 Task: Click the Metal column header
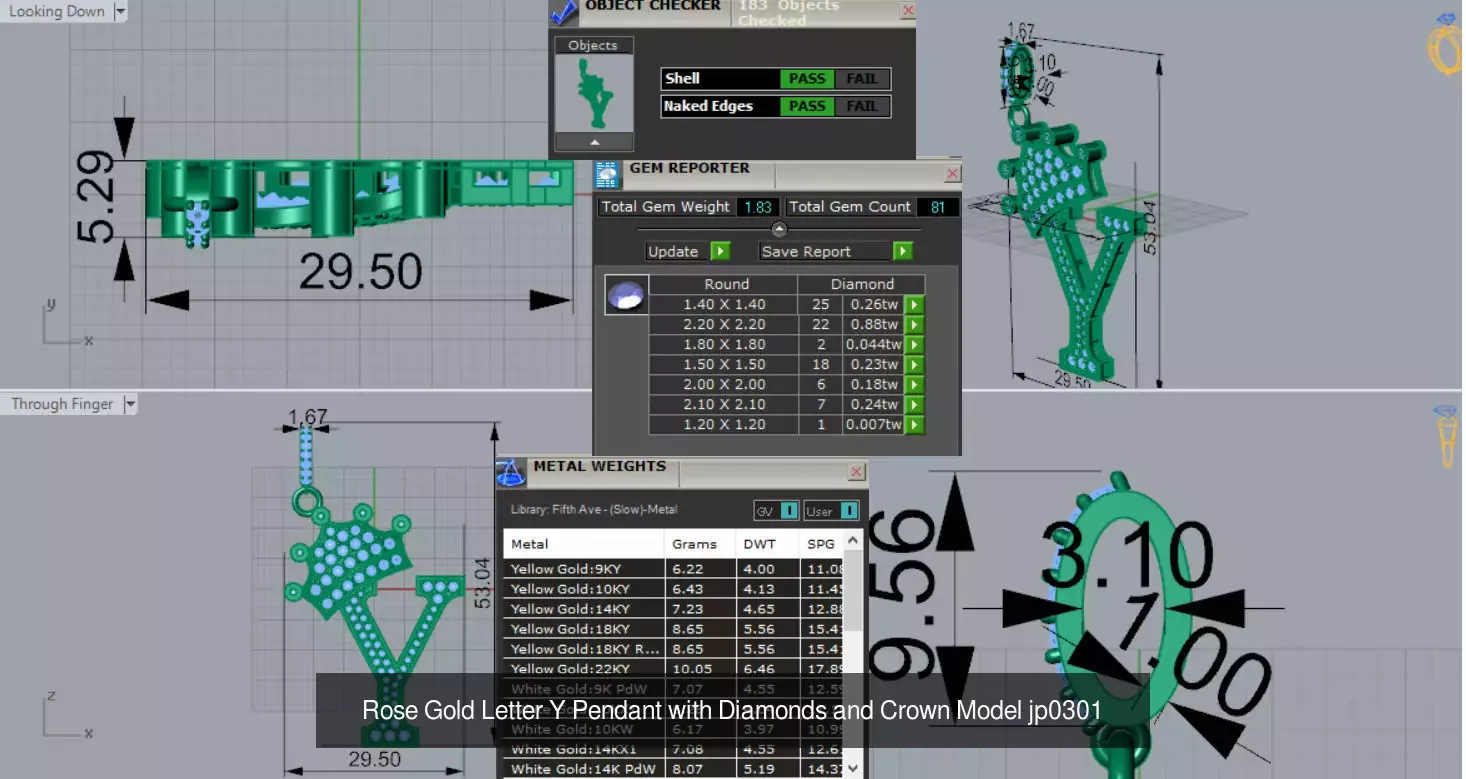click(x=584, y=544)
